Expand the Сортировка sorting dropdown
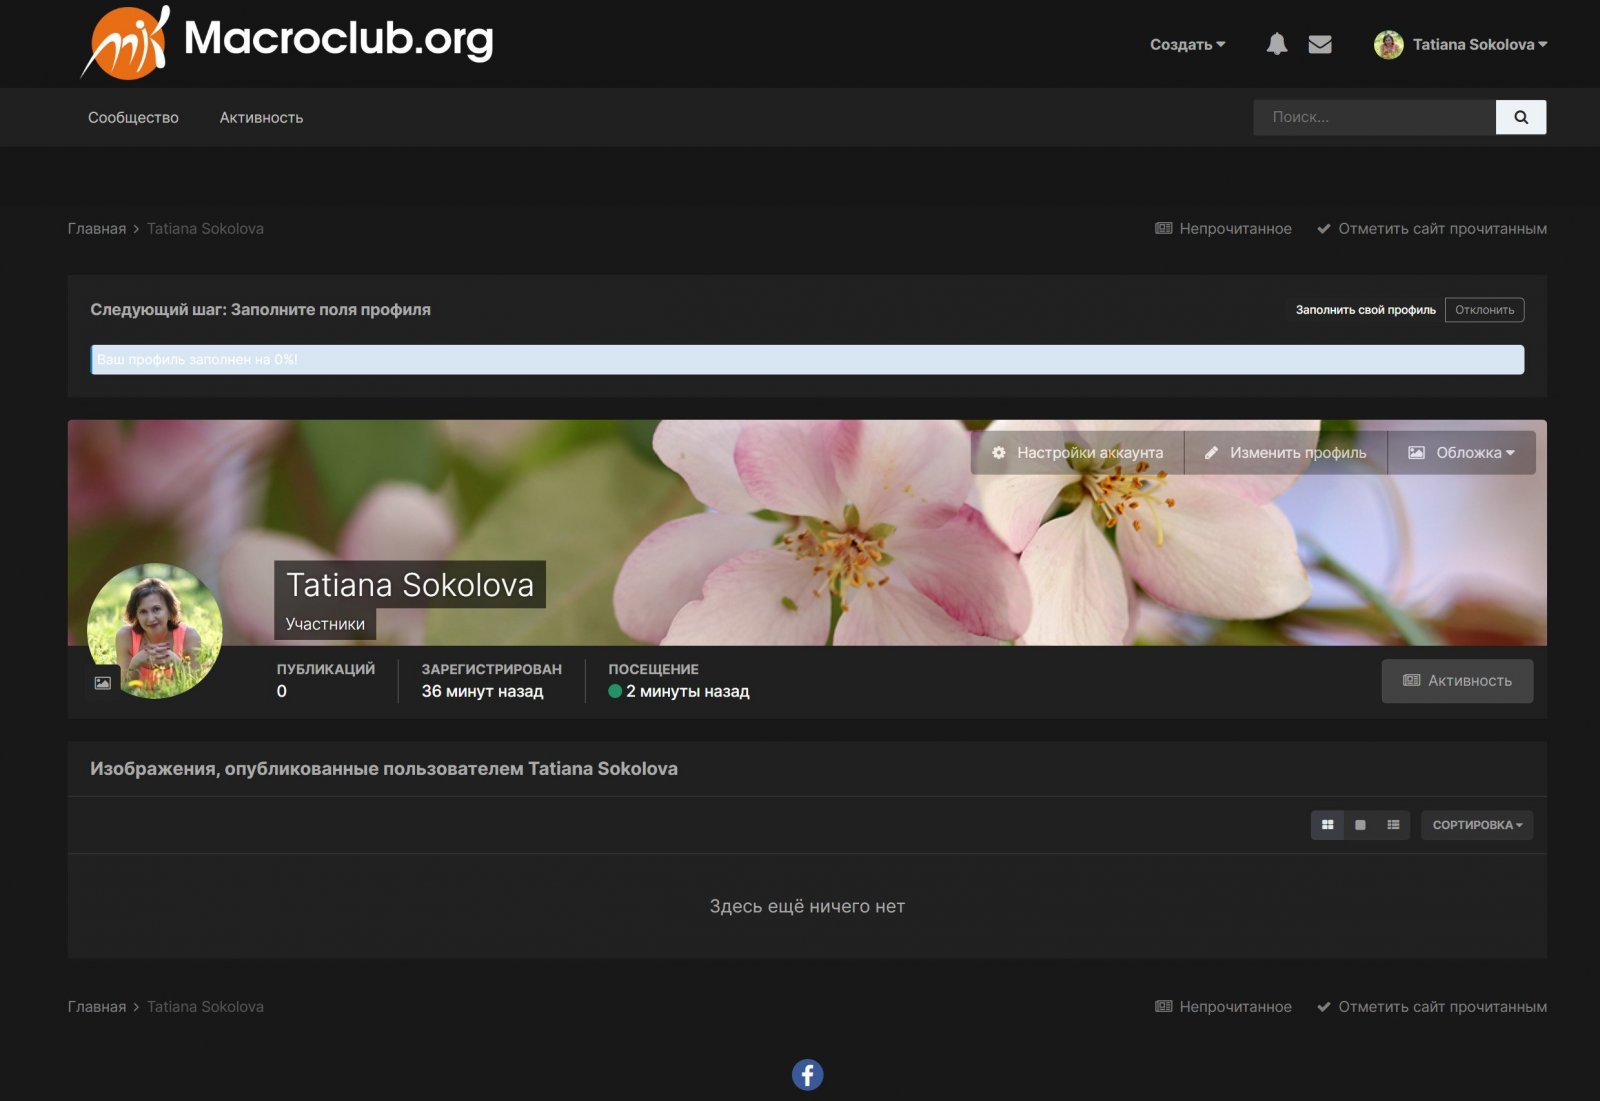Viewport: 1600px width, 1101px height. click(1476, 825)
